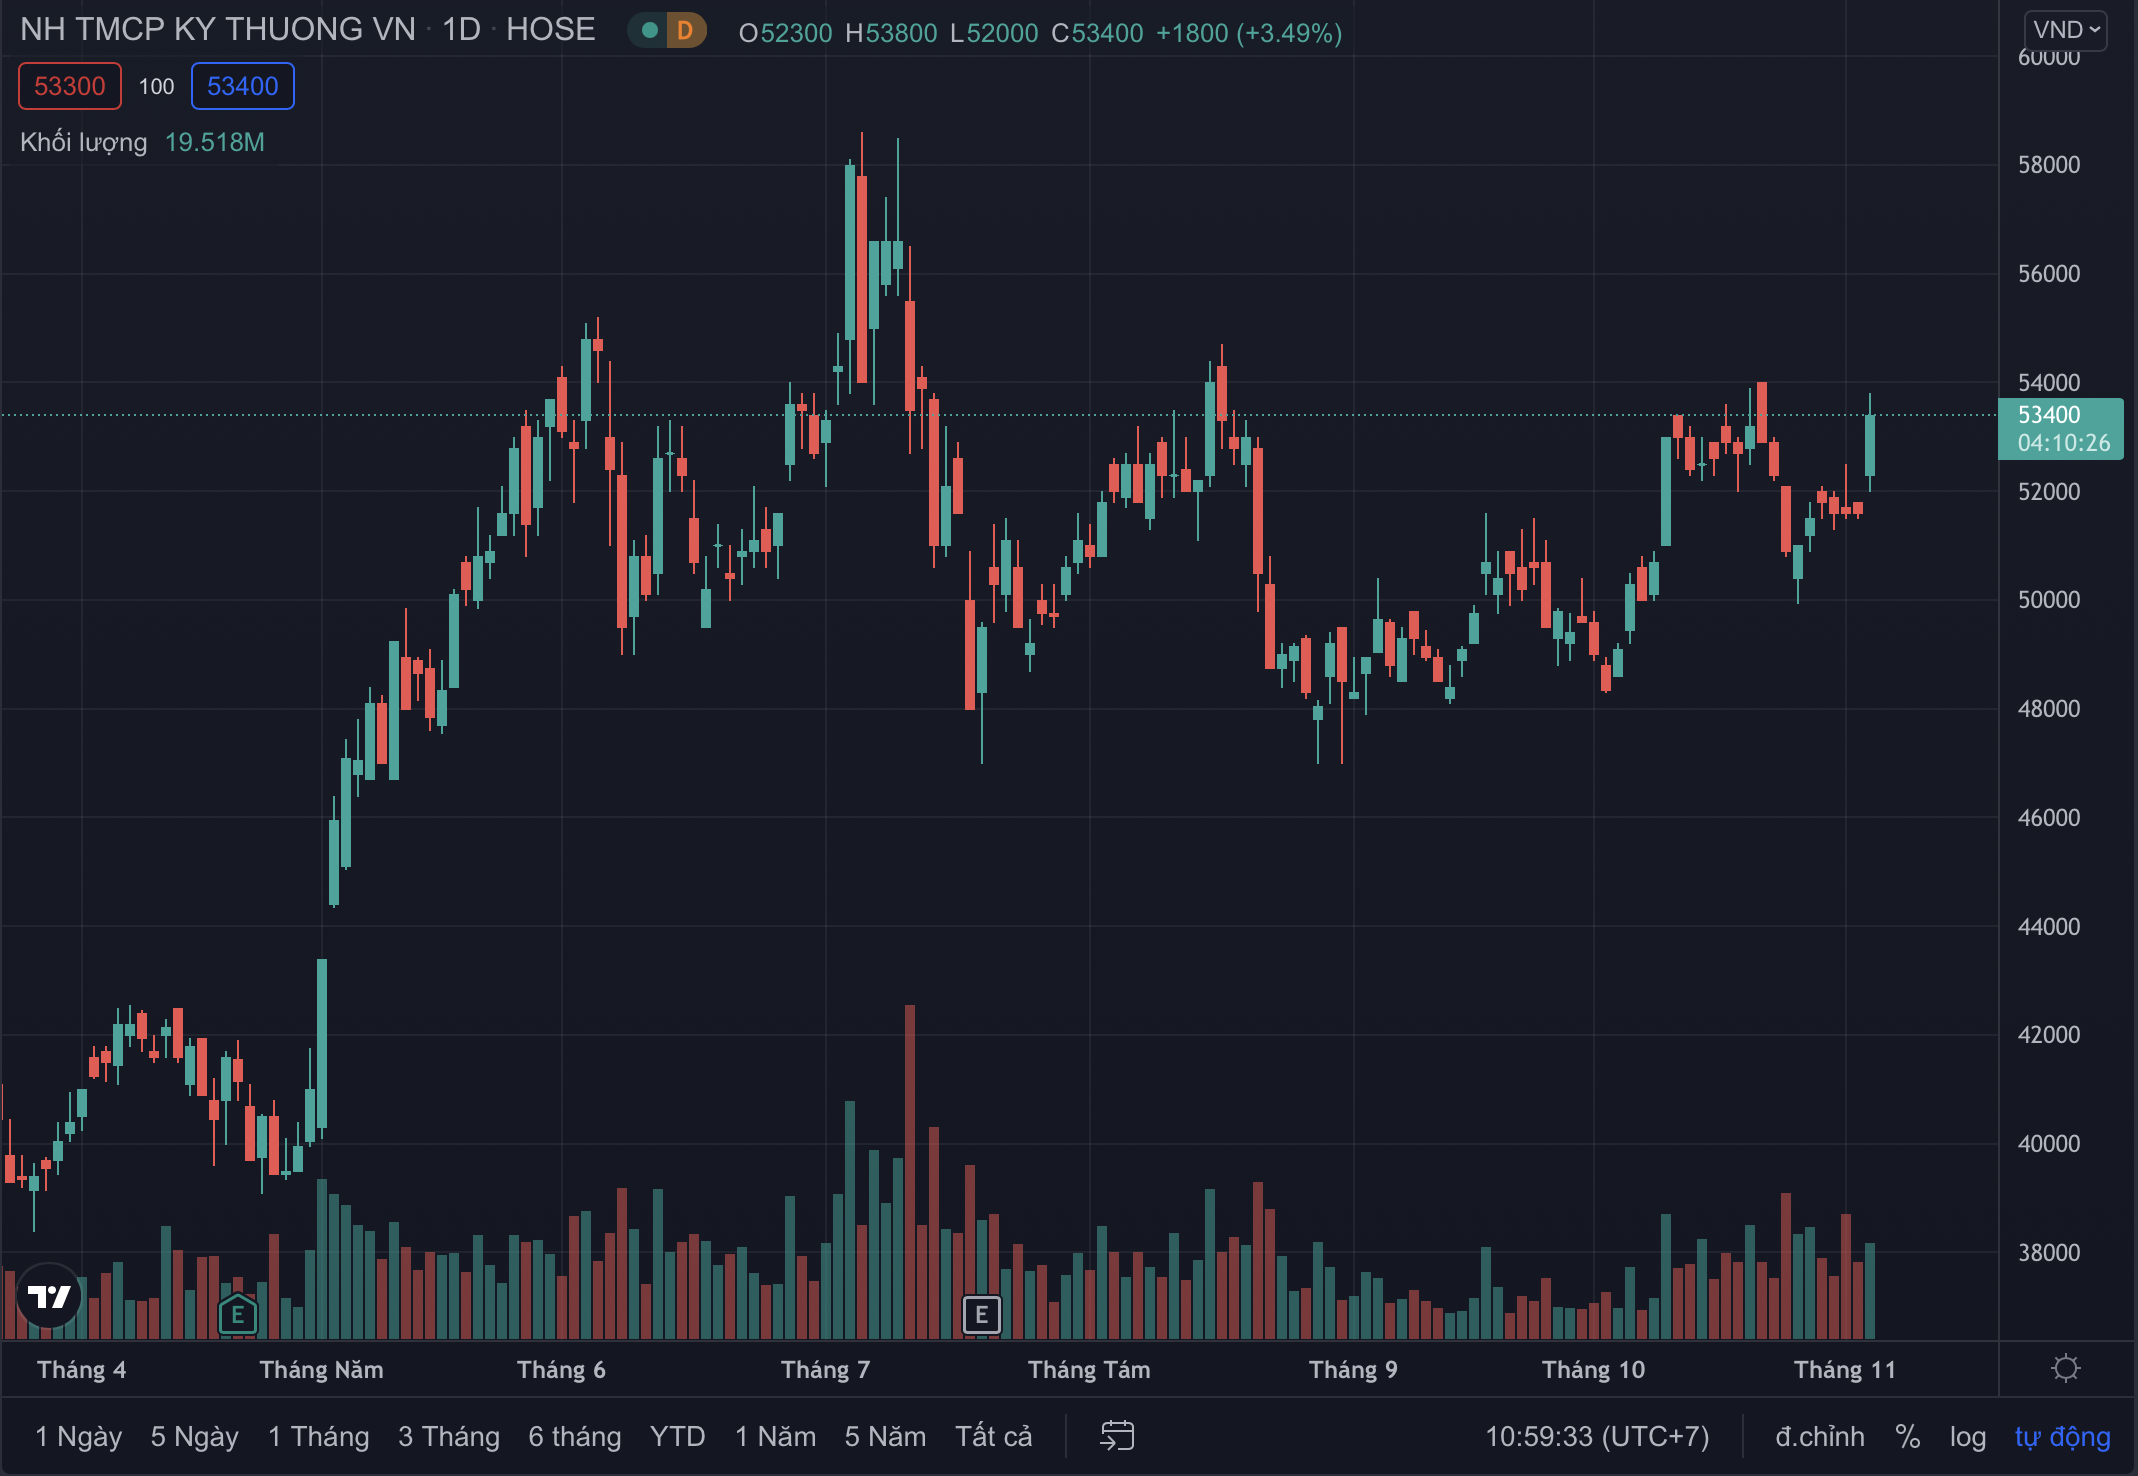Image resolution: width=2138 pixels, height=1476 pixels.
Task: Select the Tất cả time range
Action: (993, 1437)
